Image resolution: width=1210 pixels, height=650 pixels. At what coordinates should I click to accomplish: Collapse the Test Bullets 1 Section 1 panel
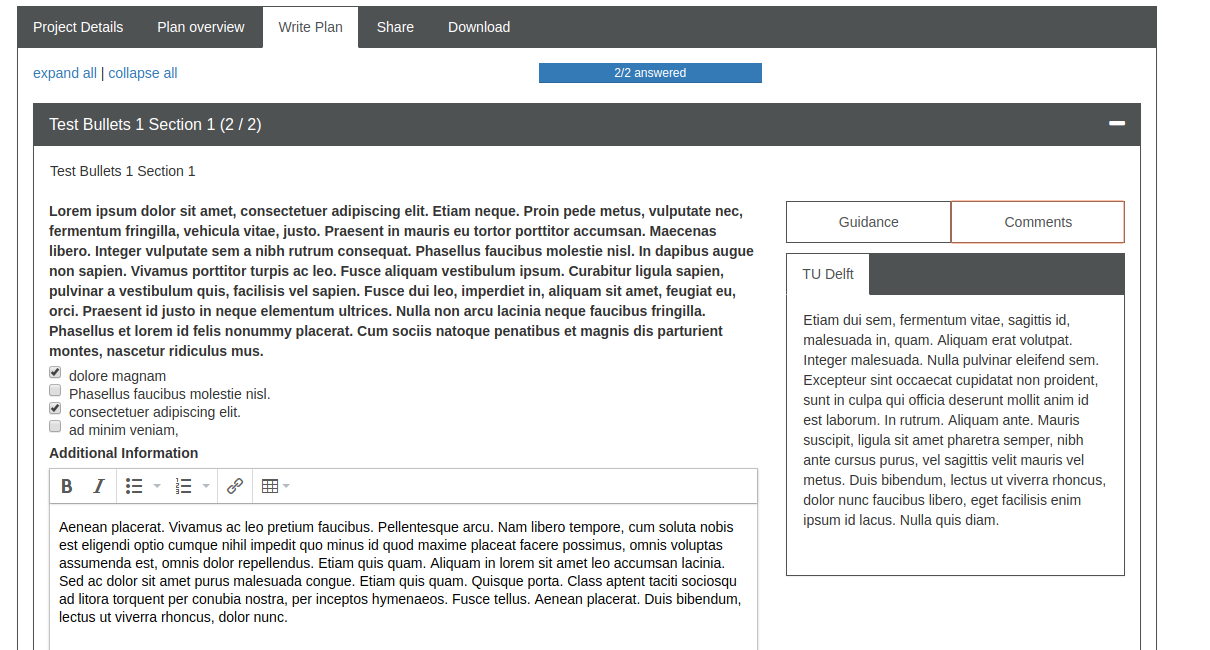[x=1116, y=124]
